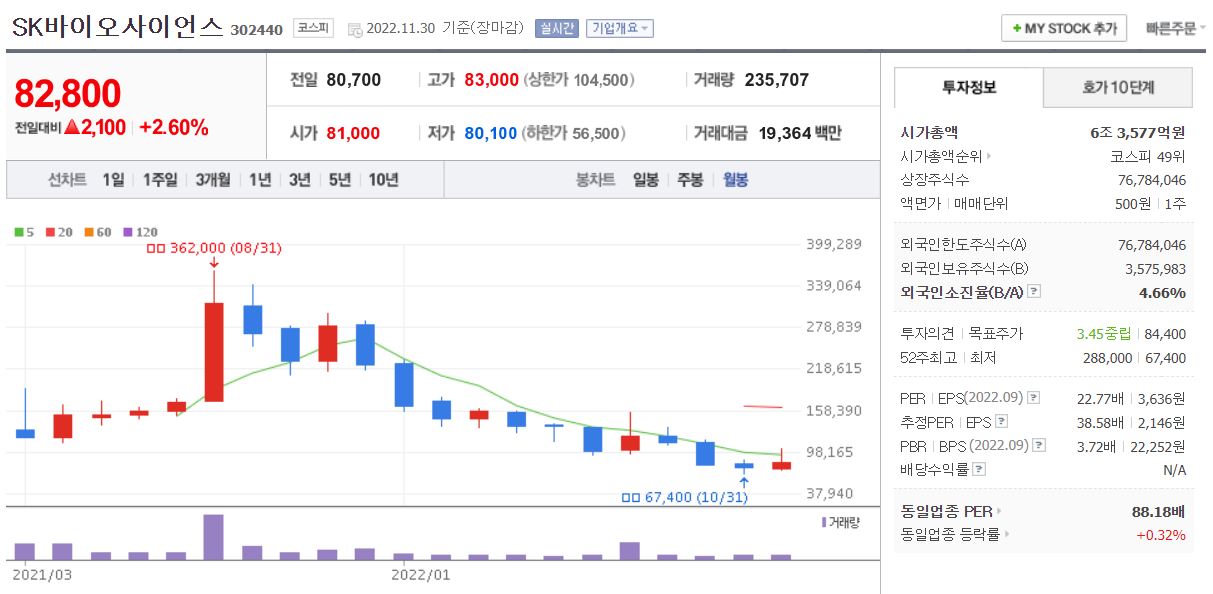Click the 2021/03 axis label
The height and width of the screenshot is (594, 1213).
coord(42,575)
